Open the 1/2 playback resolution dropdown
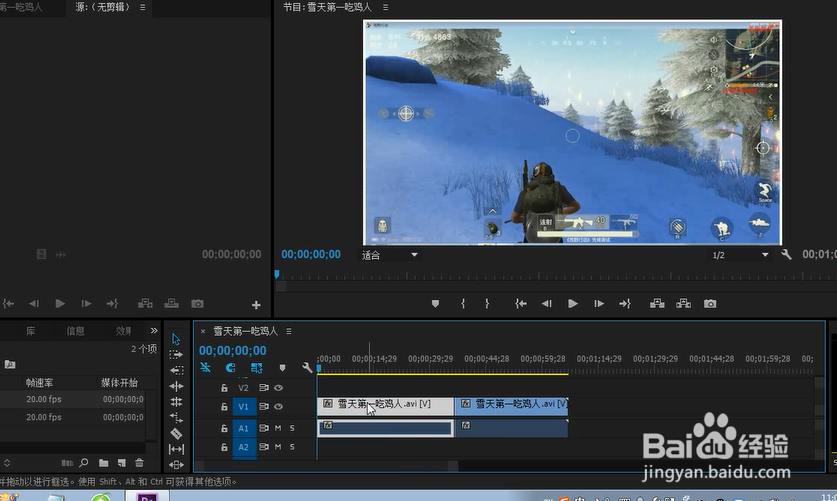 pos(740,255)
